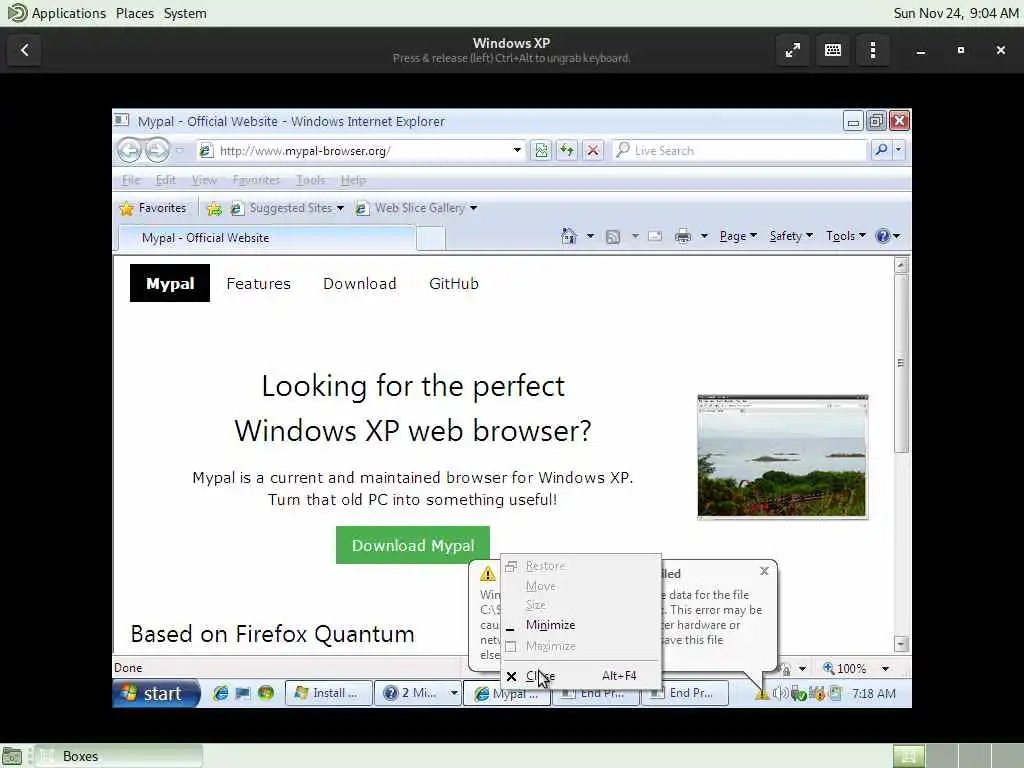This screenshot has height=768, width=1024.
Task: Open the Help question mark icon
Action: (882, 236)
